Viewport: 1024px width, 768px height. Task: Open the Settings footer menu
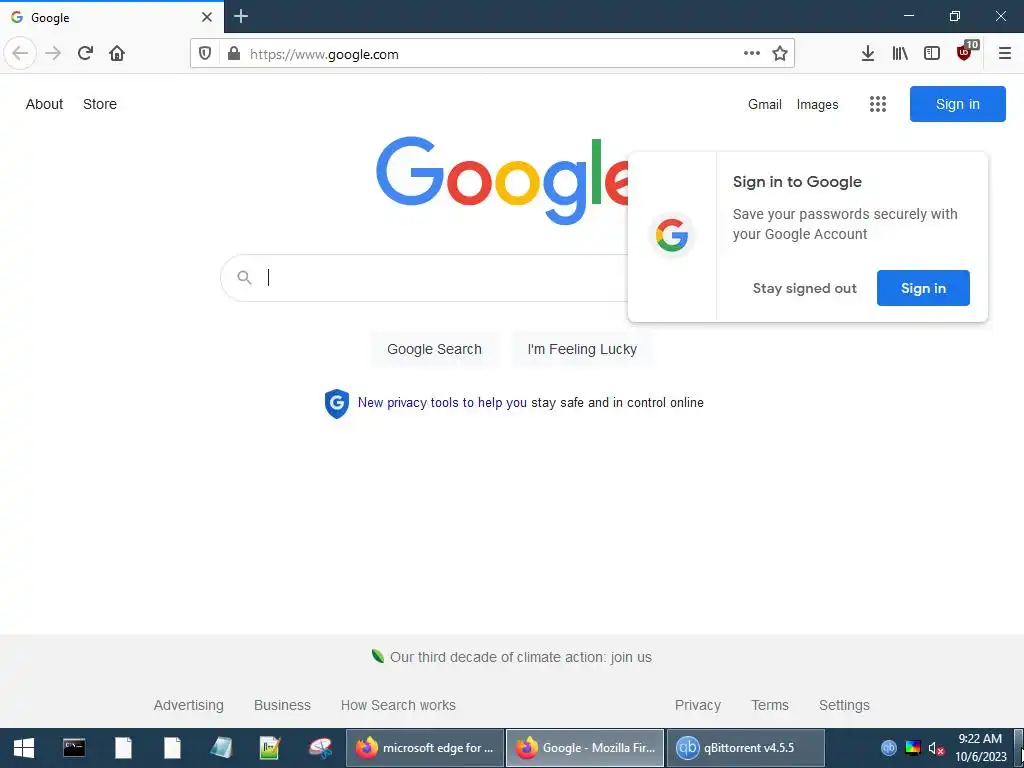(844, 705)
